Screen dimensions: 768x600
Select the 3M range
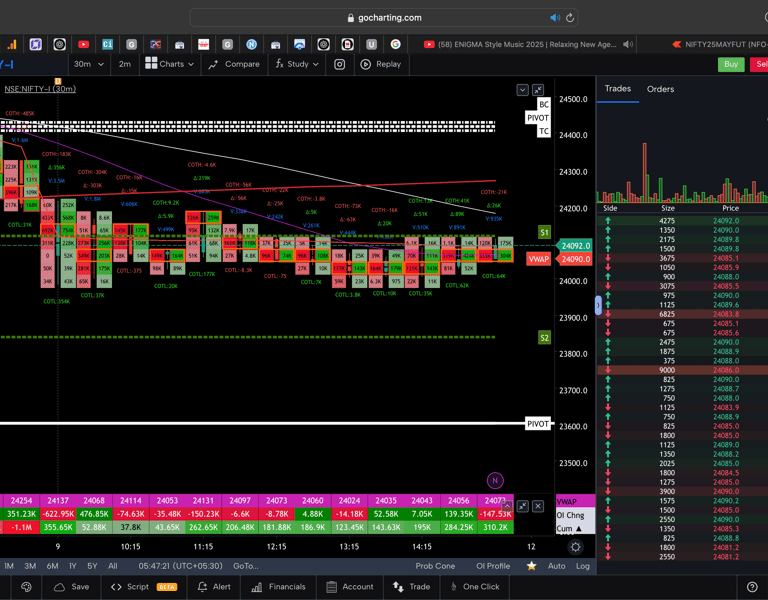click(30, 566)
